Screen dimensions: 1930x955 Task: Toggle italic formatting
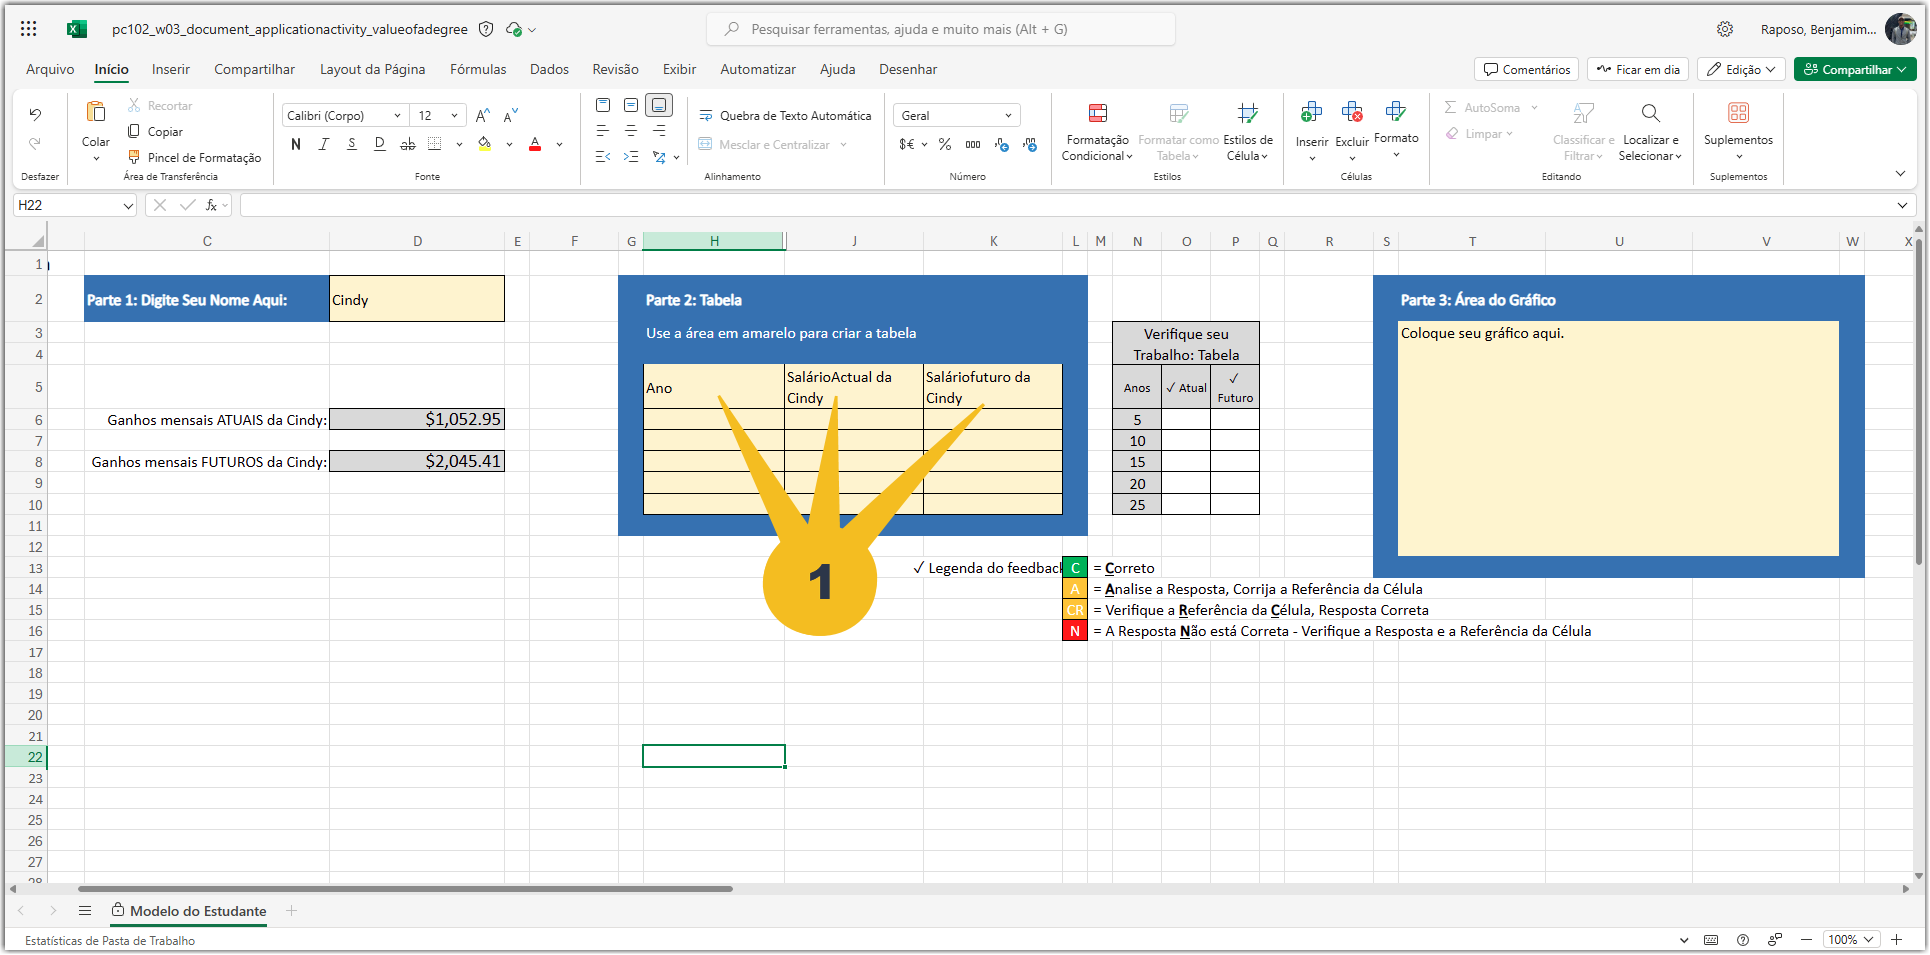pyautogui.click(x=323, y=144)
